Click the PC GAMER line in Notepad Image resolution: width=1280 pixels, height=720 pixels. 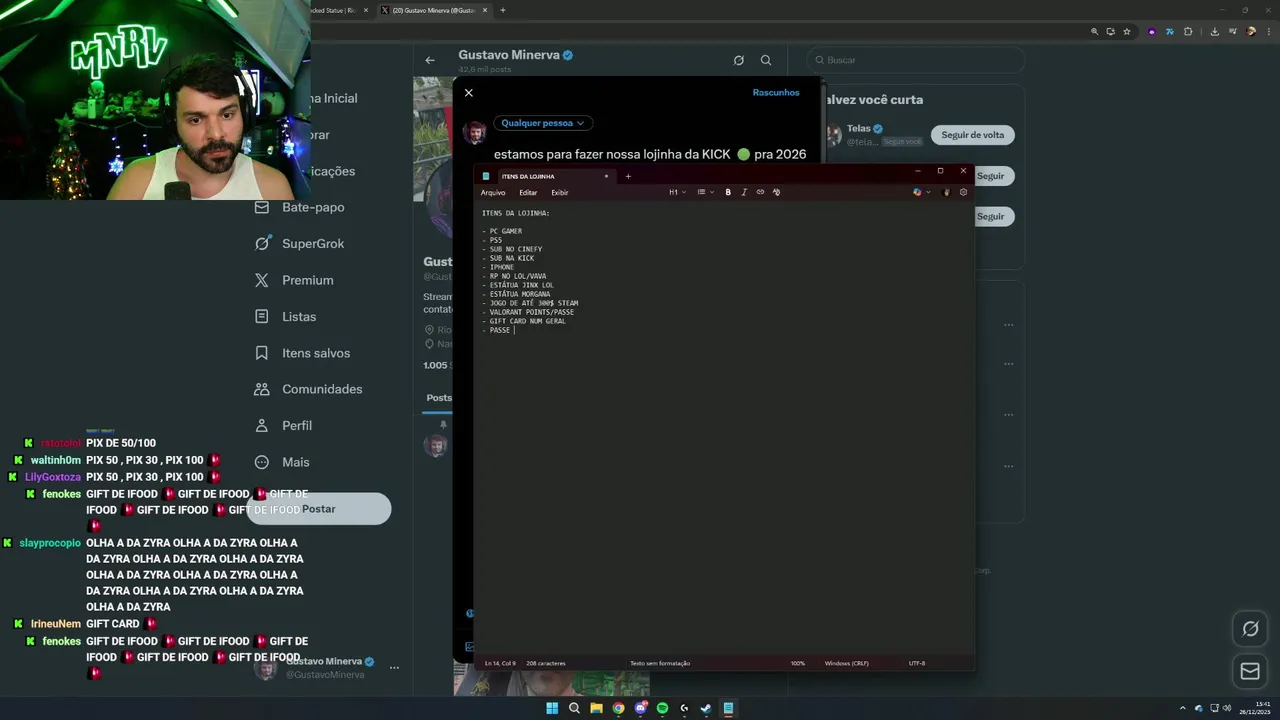click(x=502, y=231)
